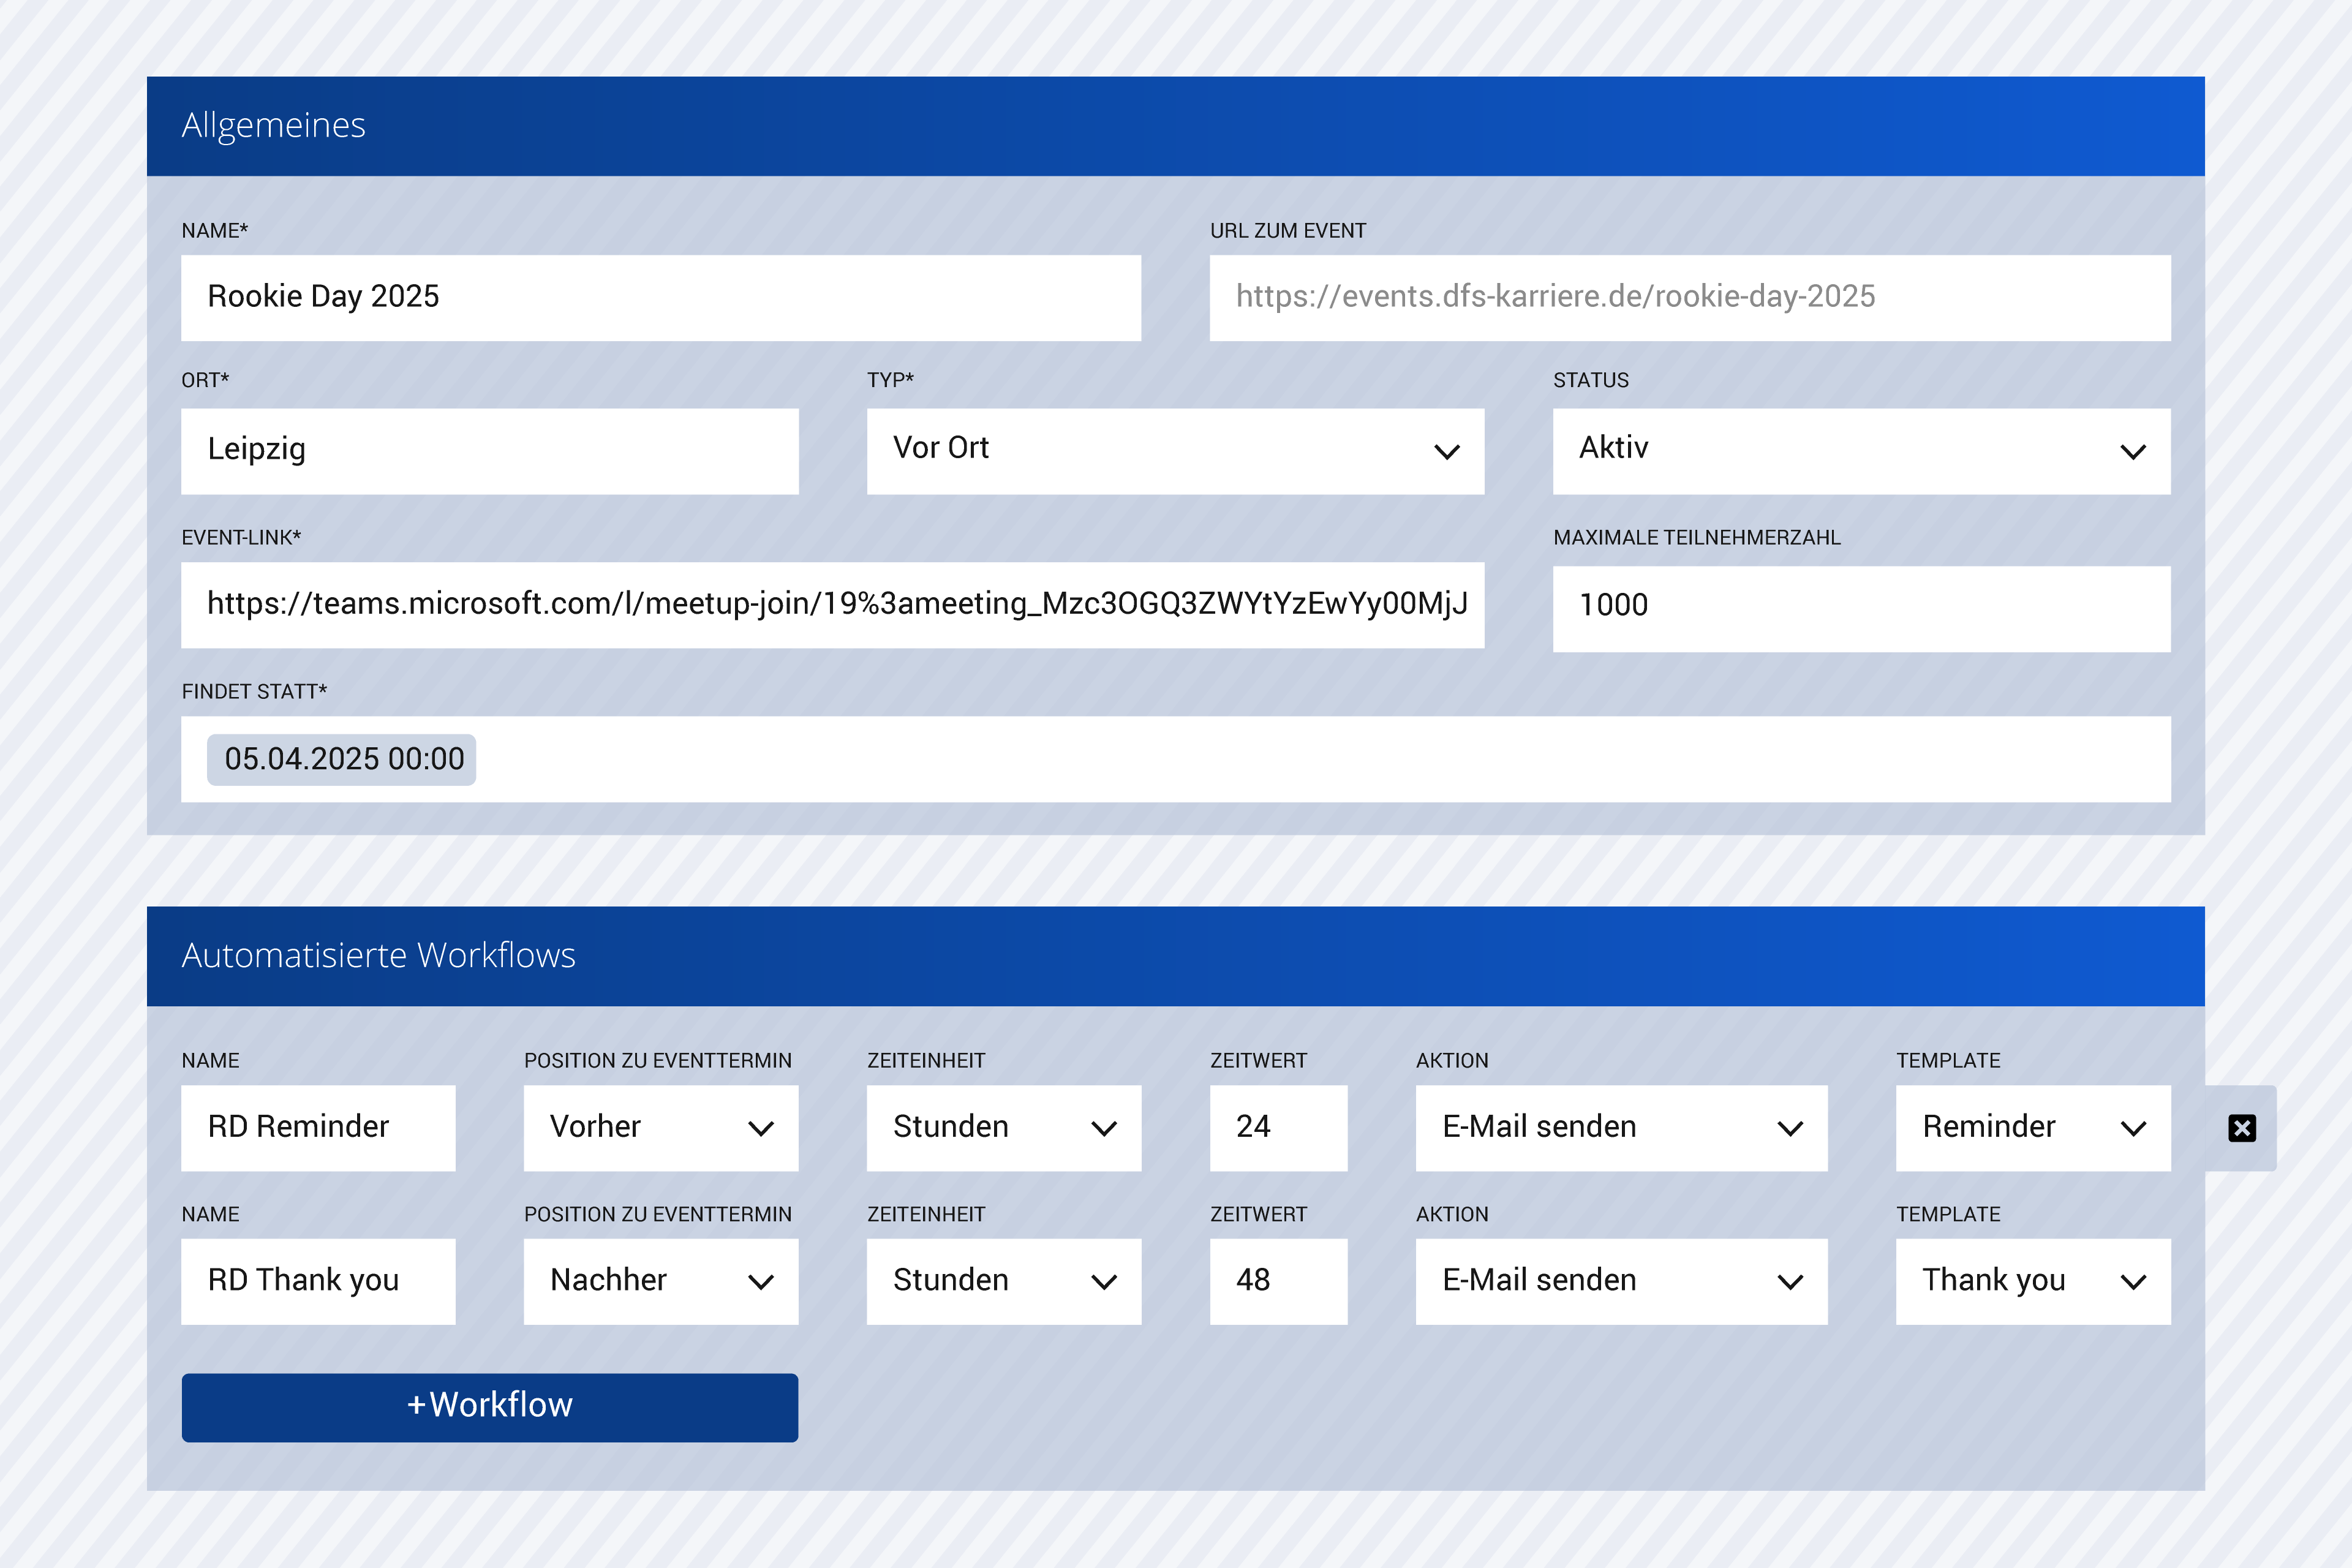
Task: Click the 05.04.2025 00:00 date chip
Action: coord(342,759)
